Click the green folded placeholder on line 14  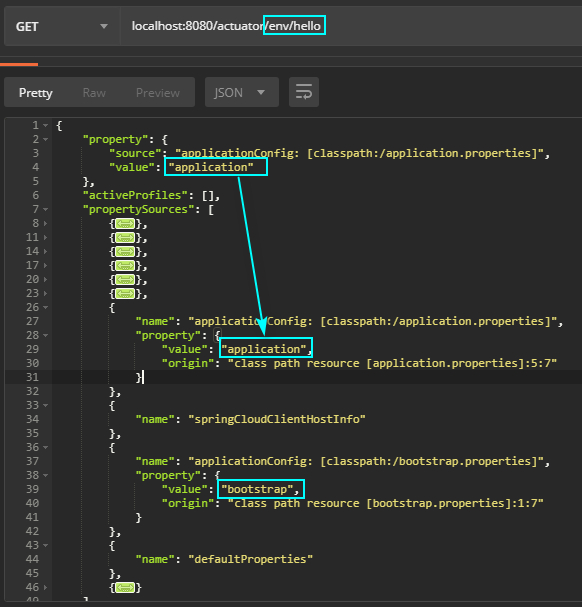(125, 252)
